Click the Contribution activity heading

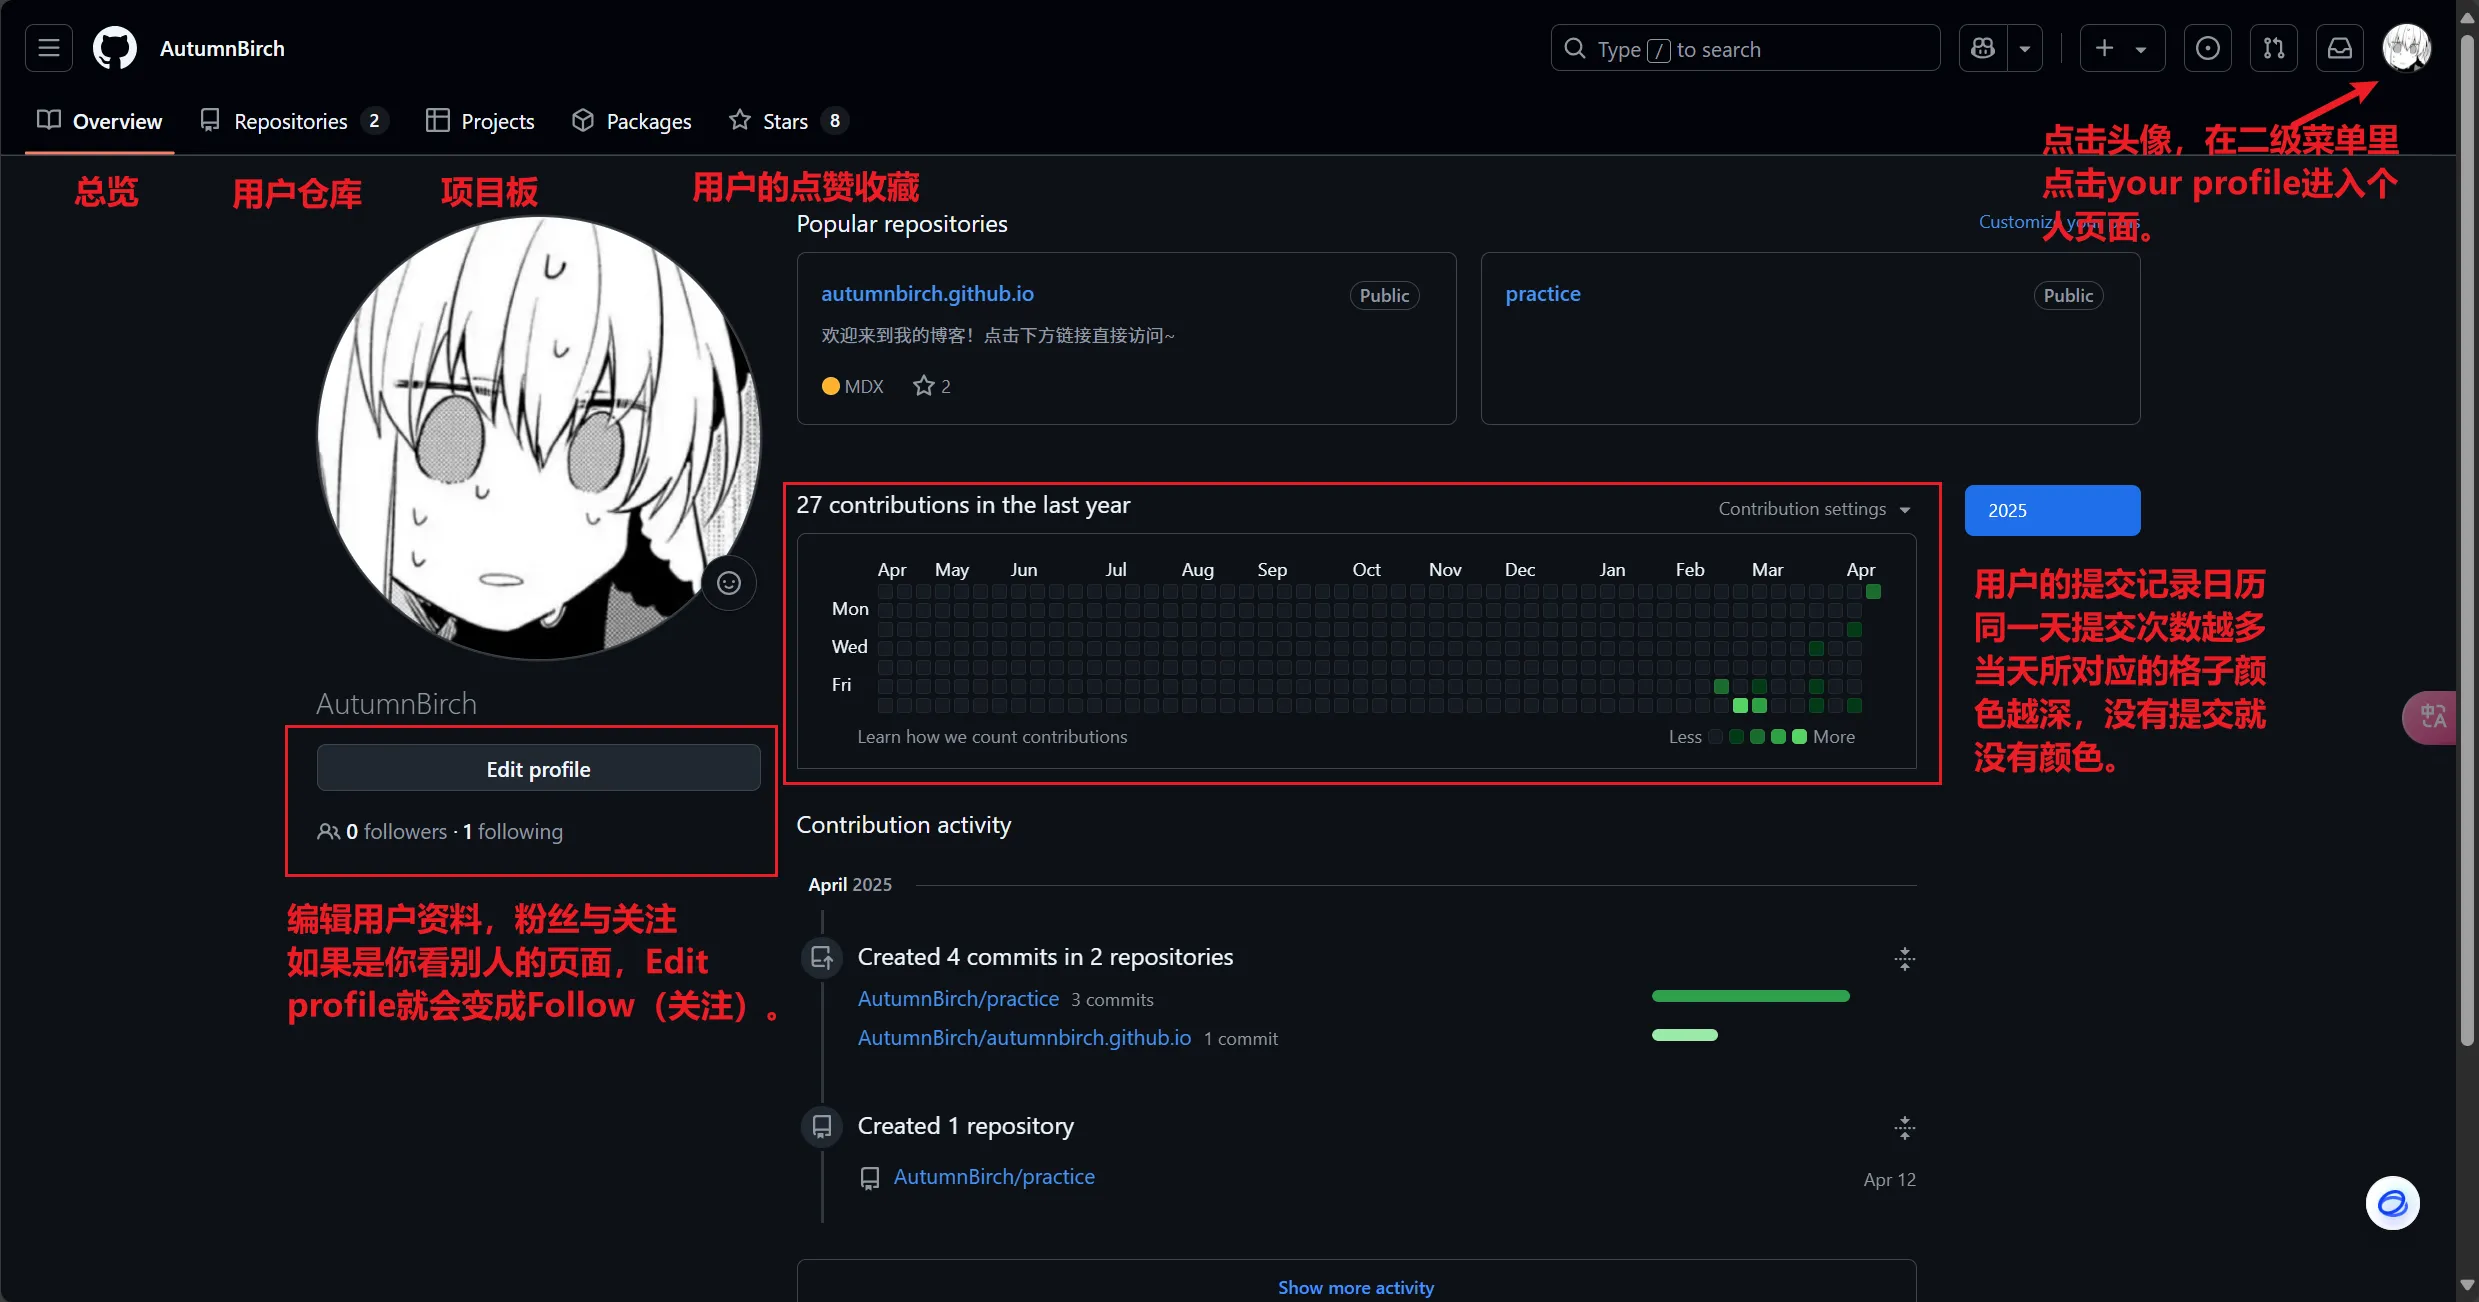coord(903,824)
